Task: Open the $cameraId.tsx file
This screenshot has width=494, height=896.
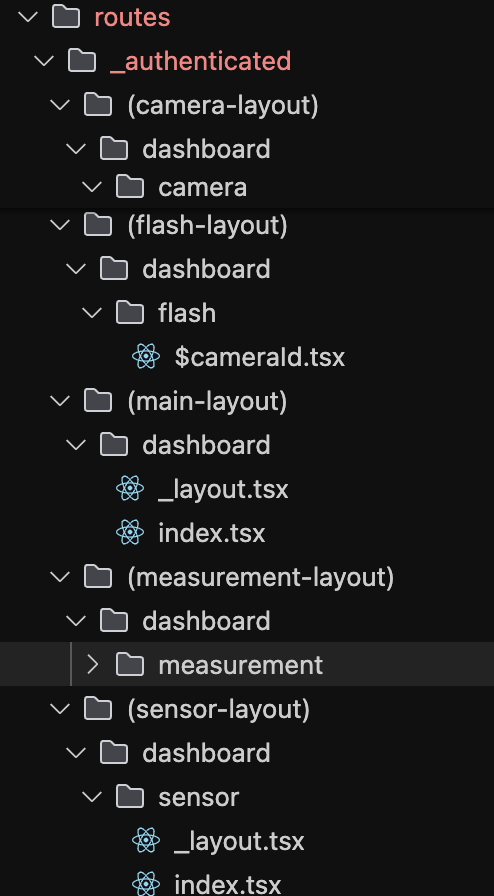Action: (x=260, y=357)
